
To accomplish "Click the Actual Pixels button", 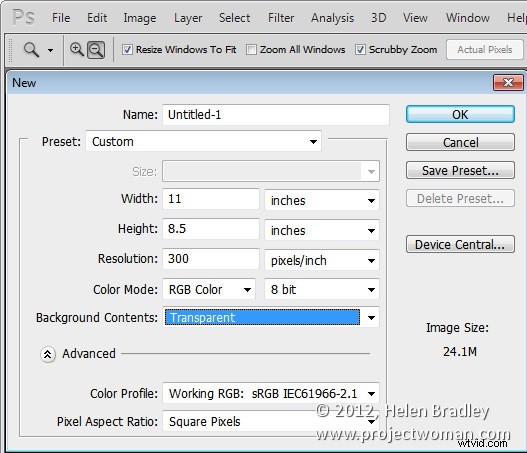I will click(485, 50).
